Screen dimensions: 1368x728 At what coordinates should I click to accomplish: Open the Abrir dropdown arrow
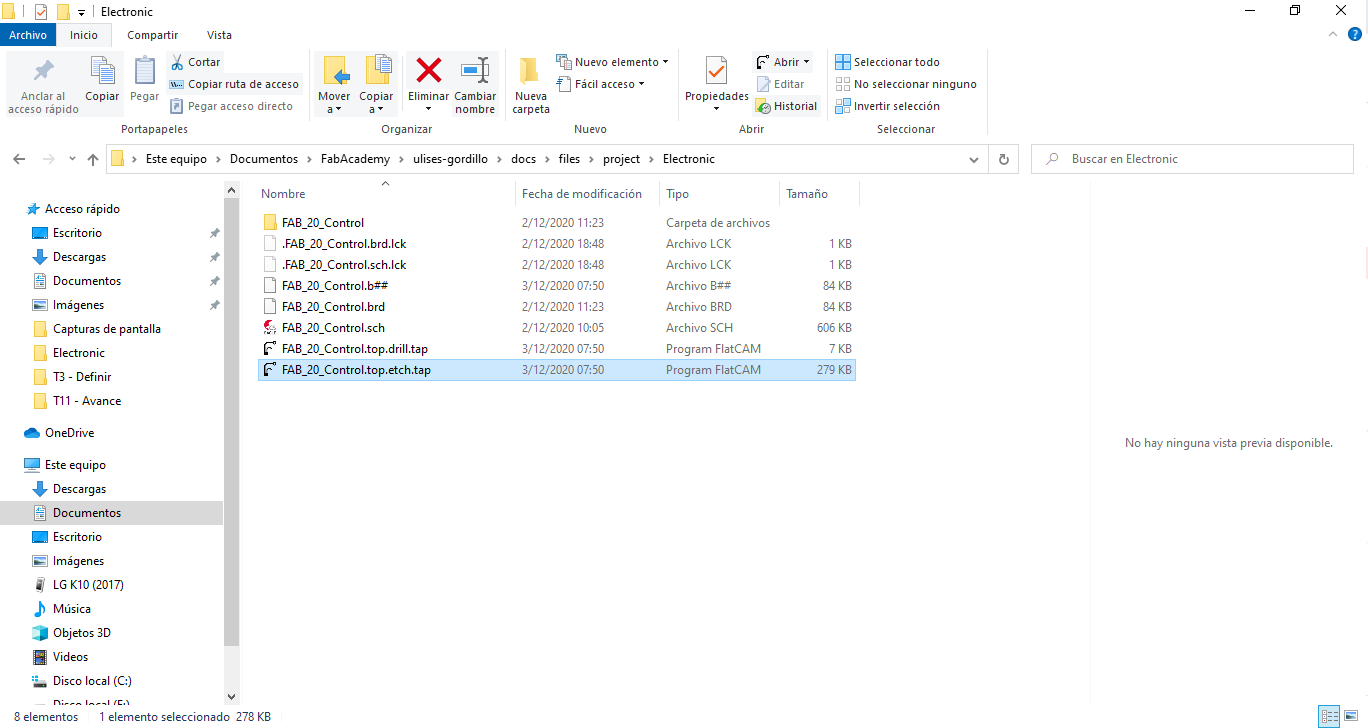click(806, 62)
